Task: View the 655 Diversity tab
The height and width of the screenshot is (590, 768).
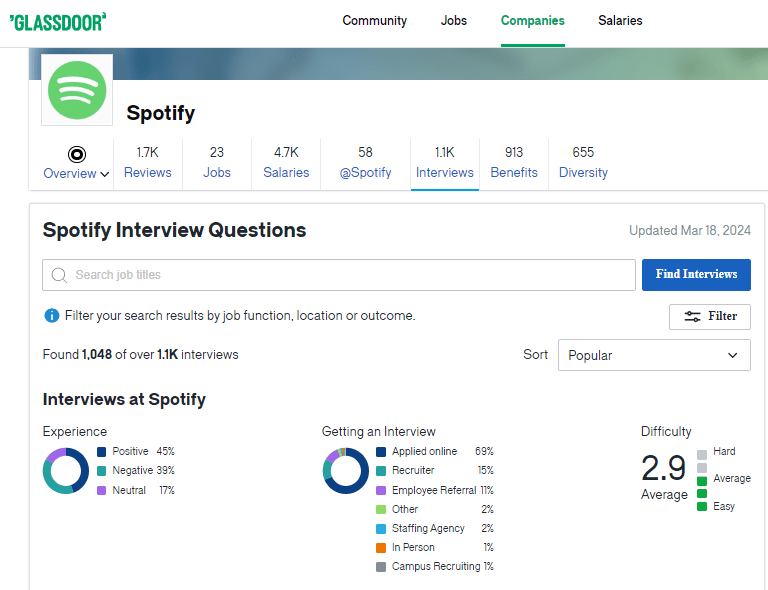Action: (583, 163)
